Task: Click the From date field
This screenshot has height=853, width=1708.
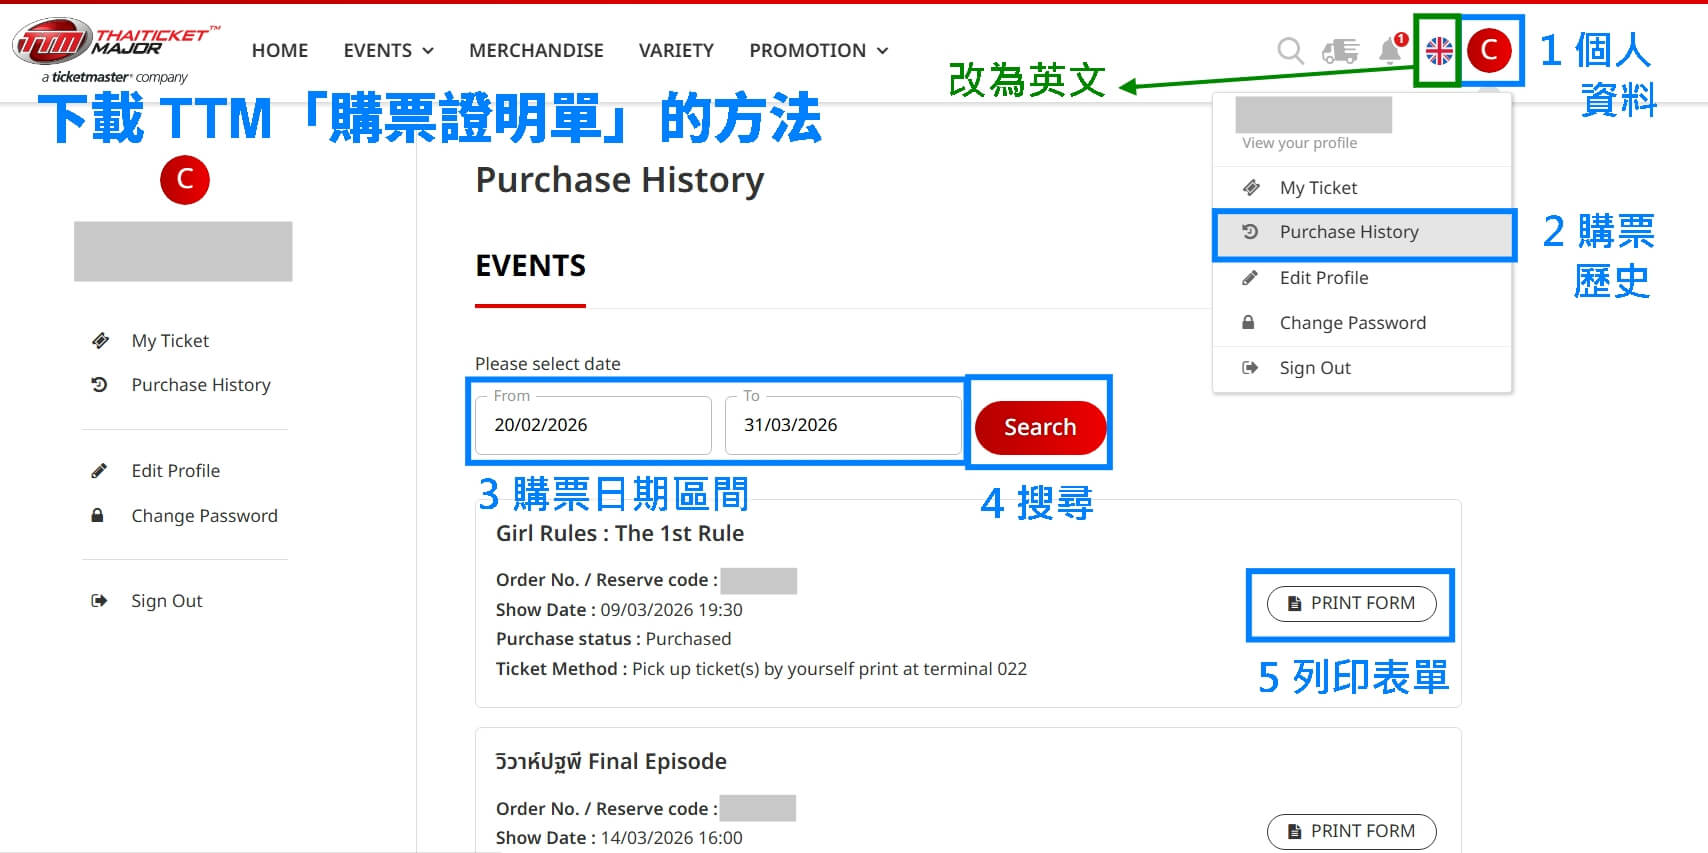Action: tap(593, 425)
